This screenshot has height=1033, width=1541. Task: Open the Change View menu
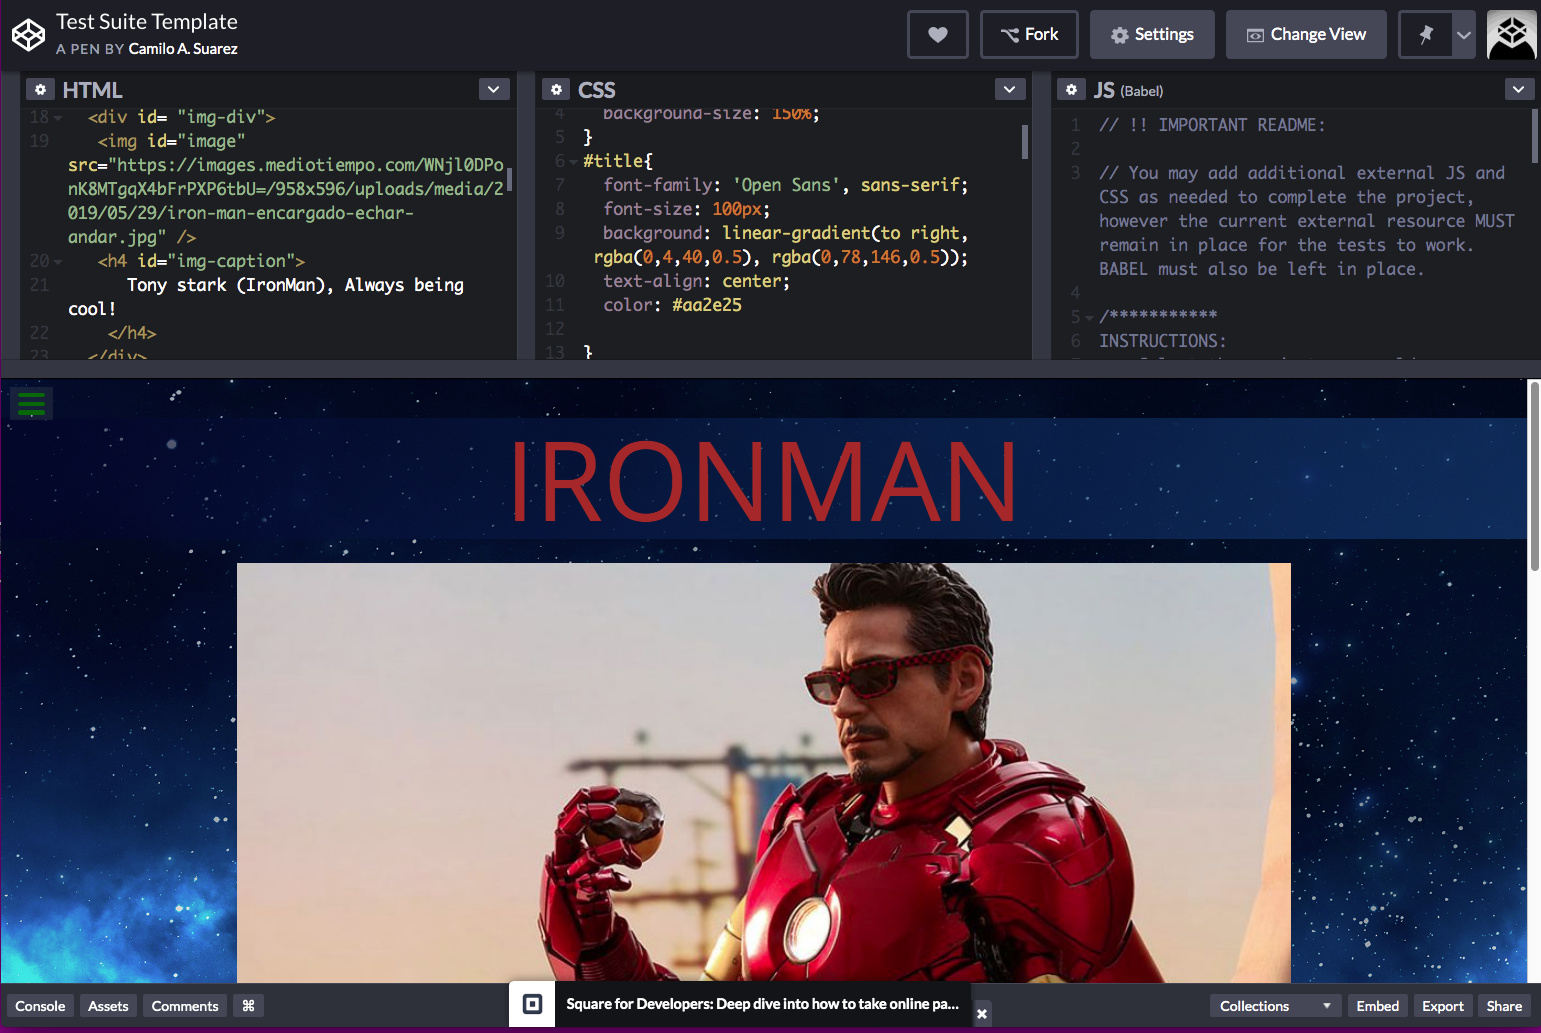[x=1306, y=35]
